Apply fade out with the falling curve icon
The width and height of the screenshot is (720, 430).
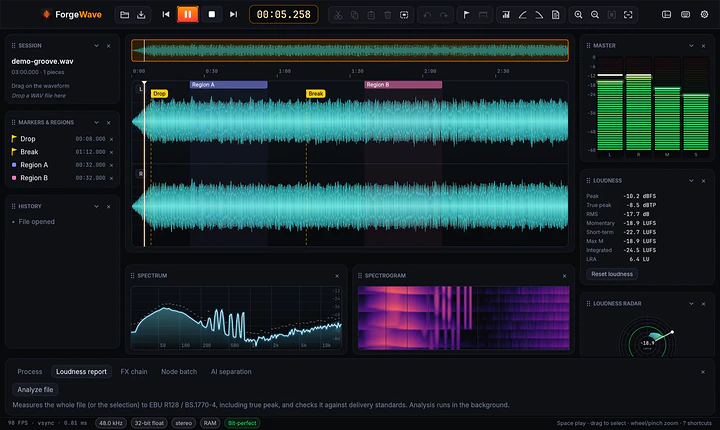click(x=539, y=15)
